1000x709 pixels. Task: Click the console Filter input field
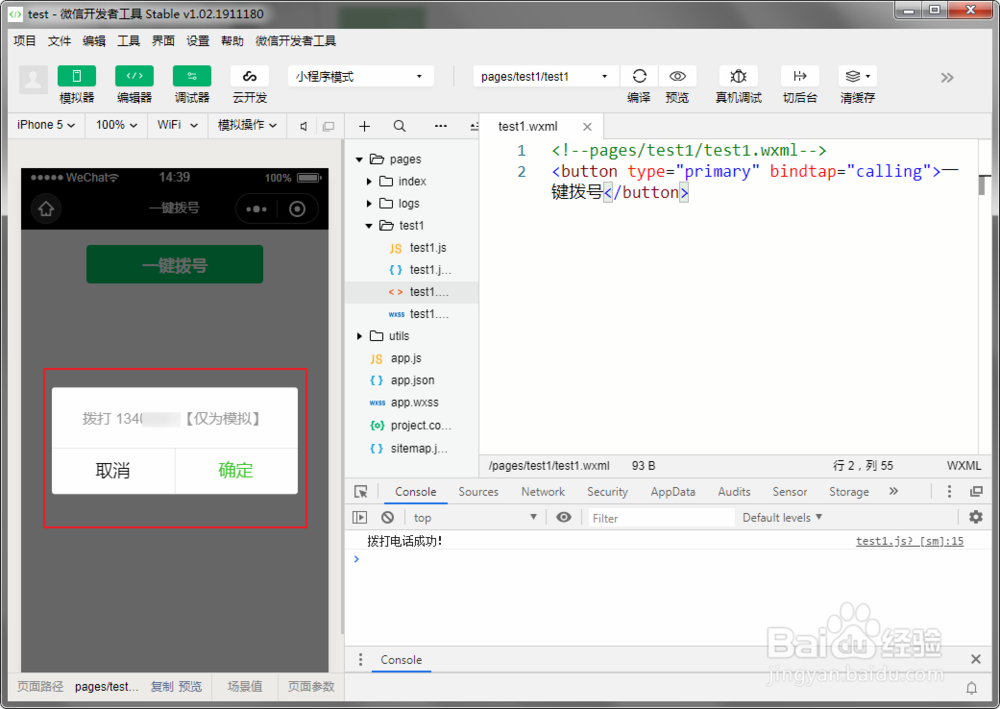[661, 518]
